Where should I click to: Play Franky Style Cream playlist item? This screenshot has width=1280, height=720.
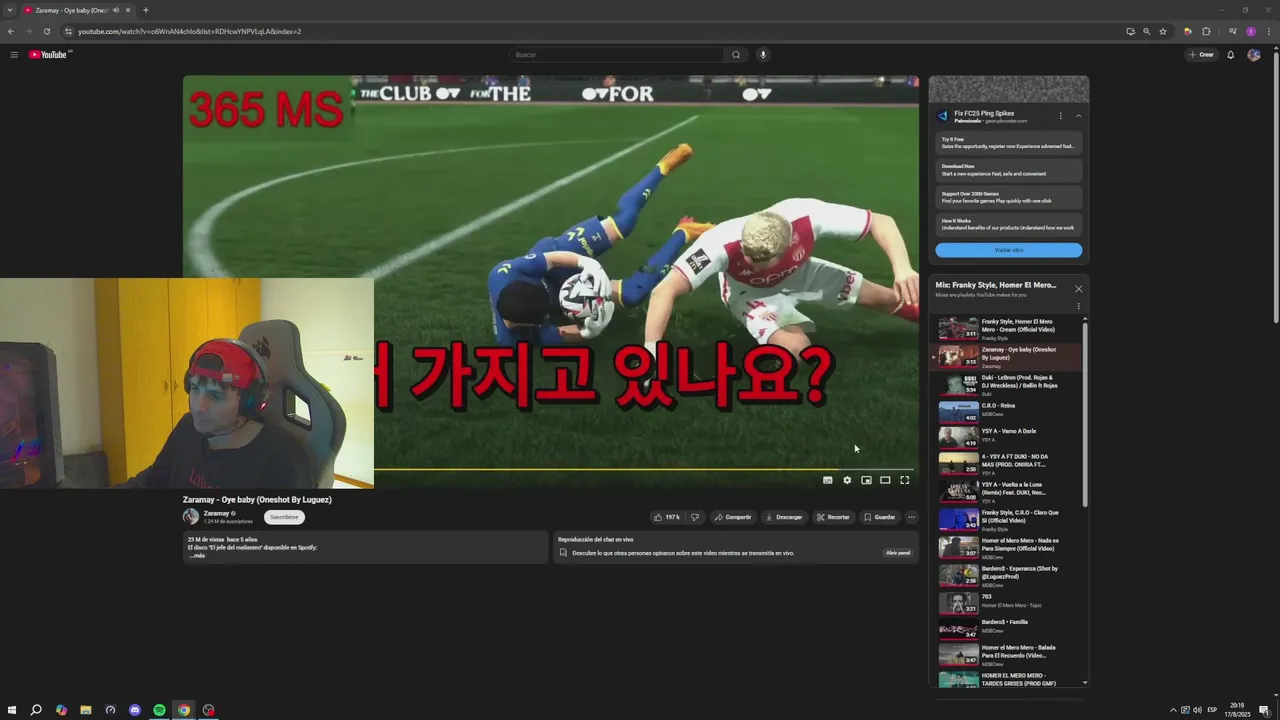point(1007,329)
